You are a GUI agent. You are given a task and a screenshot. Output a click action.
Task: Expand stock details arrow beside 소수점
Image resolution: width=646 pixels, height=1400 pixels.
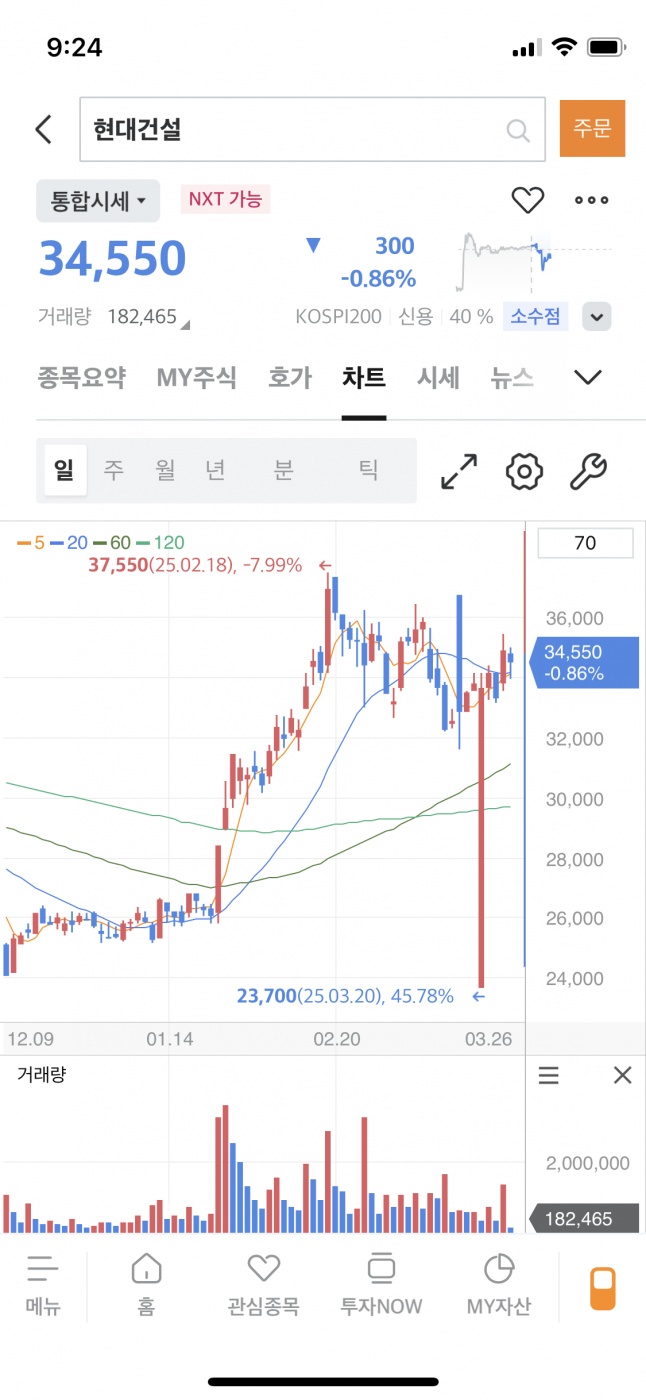coord(597,317)
